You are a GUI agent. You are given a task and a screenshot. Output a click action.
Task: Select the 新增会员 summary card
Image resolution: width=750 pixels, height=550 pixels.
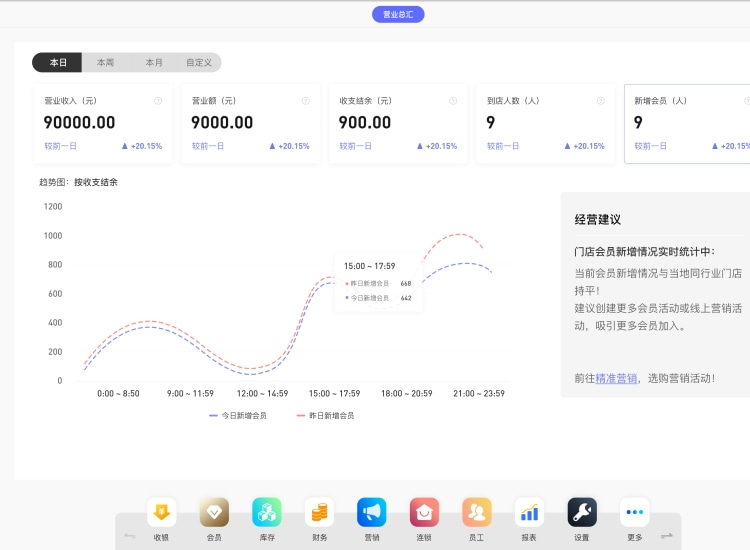[688, 123]
